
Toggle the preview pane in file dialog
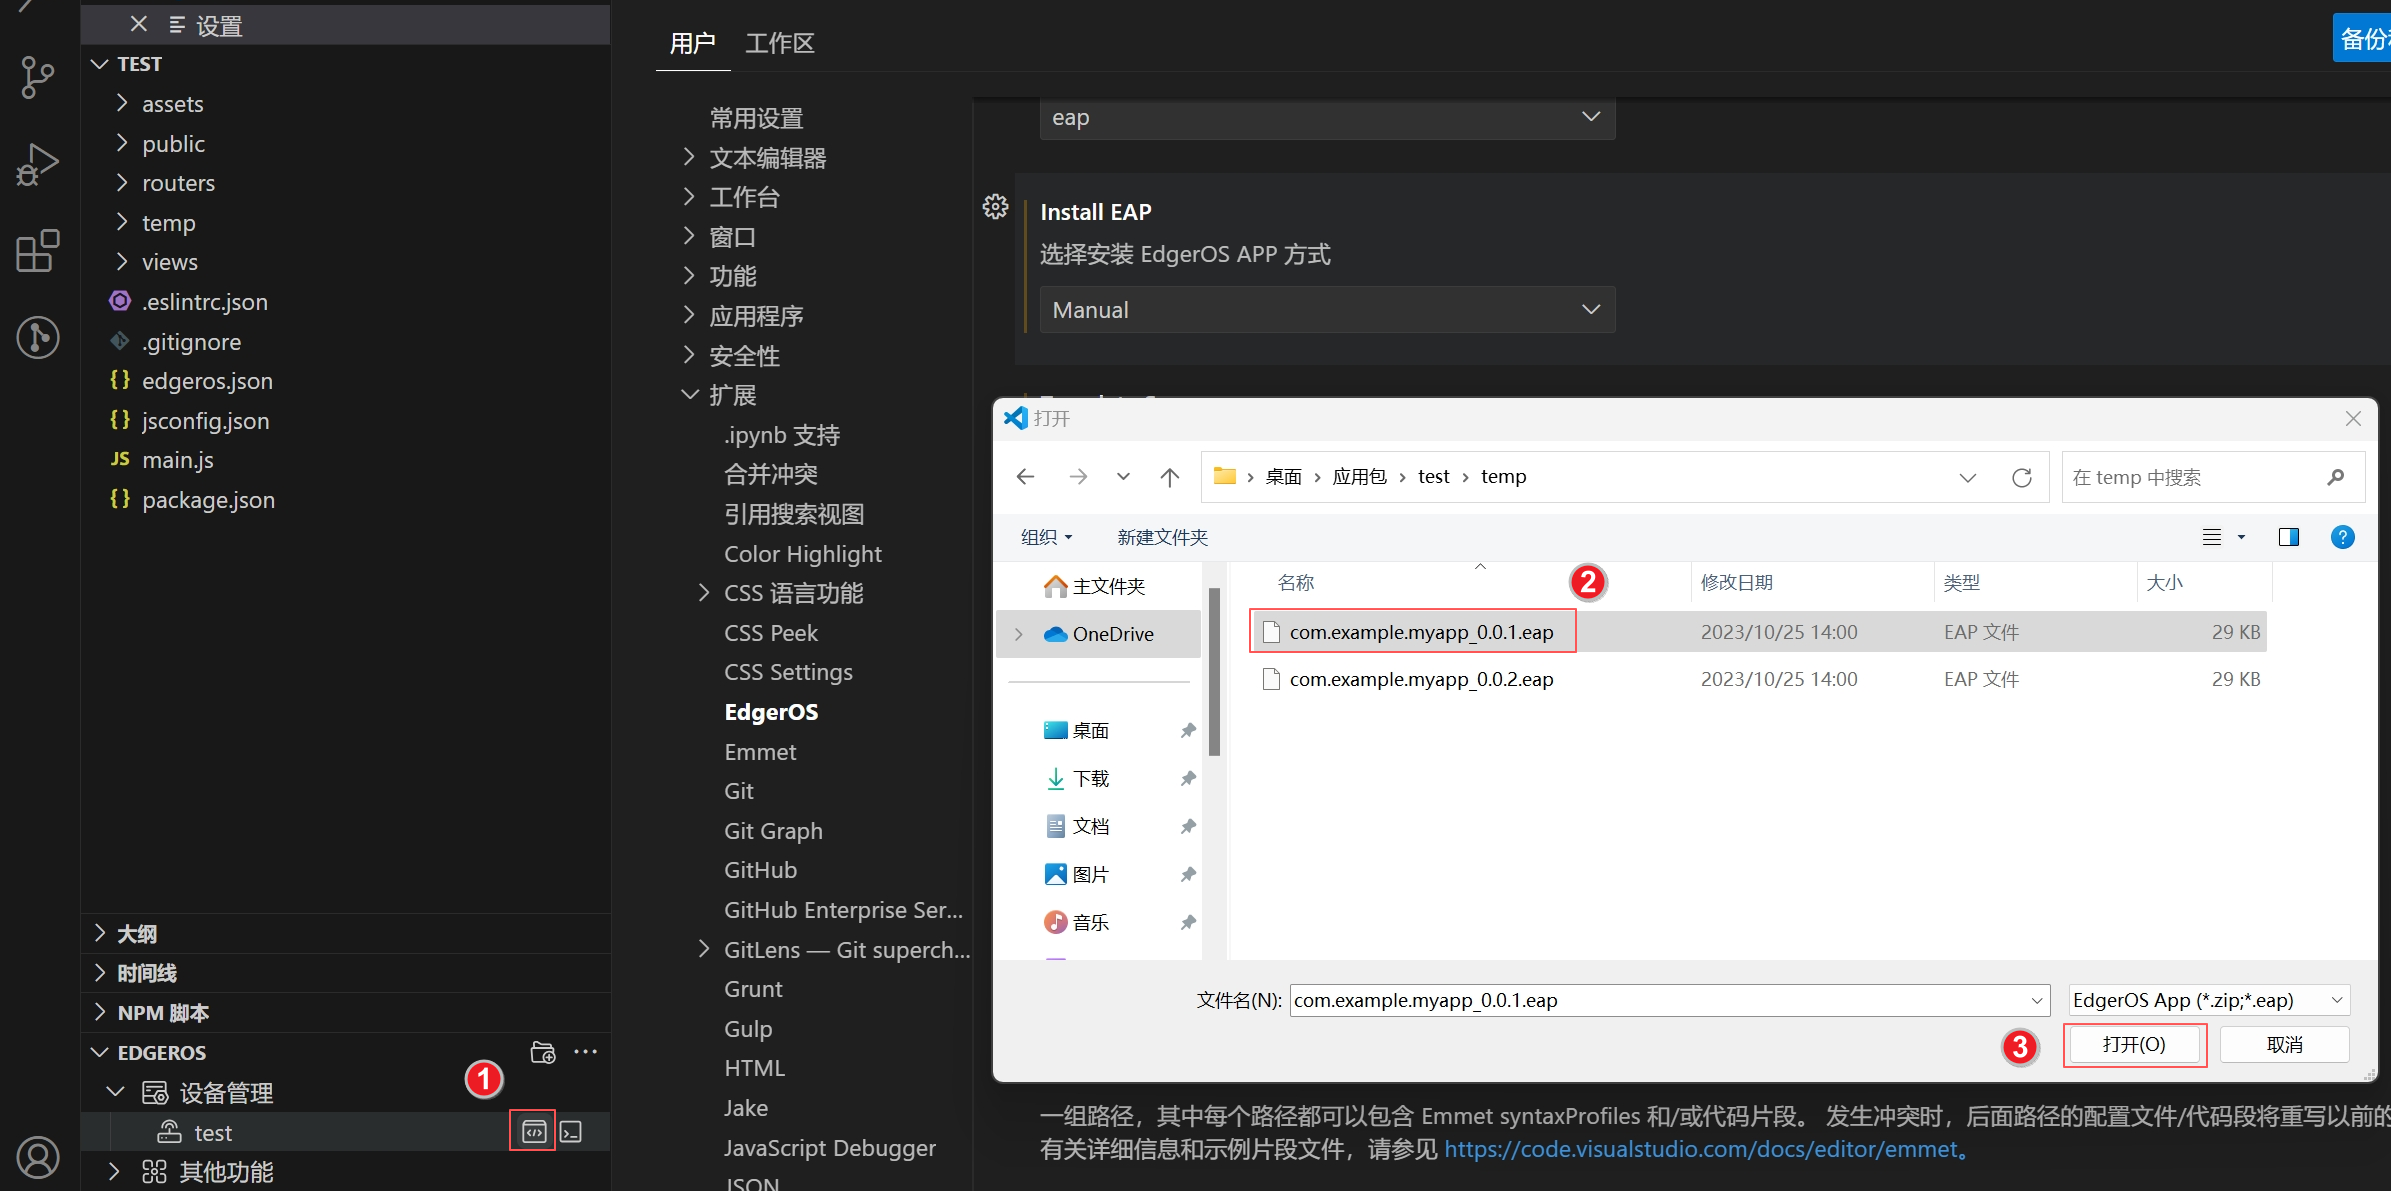click(2288, 537)
